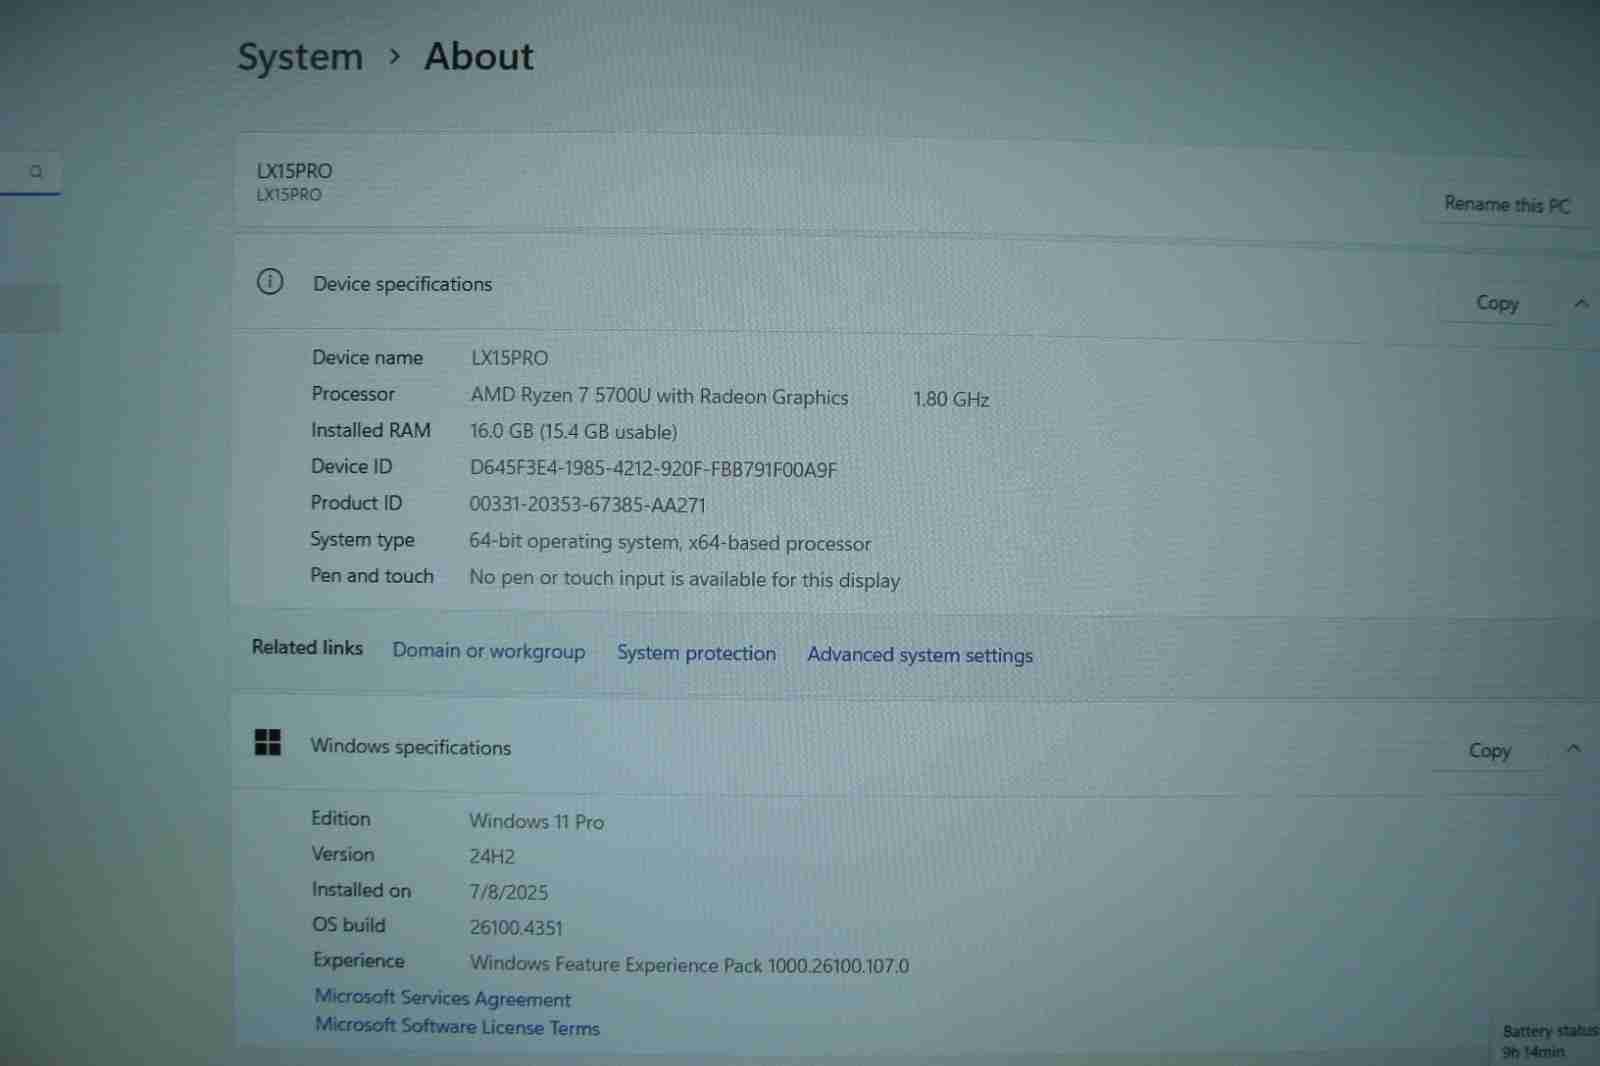
Task: Open System protection settings
Action: (x=696, y=653)
